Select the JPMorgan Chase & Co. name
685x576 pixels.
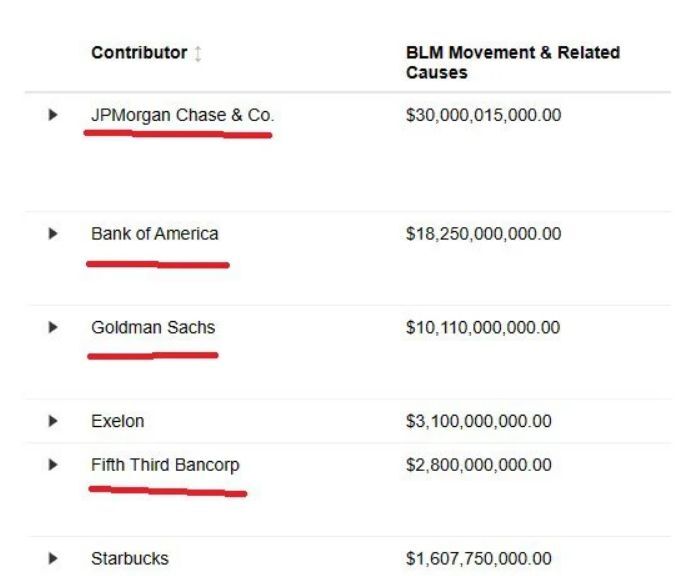[x=182, y=116]
